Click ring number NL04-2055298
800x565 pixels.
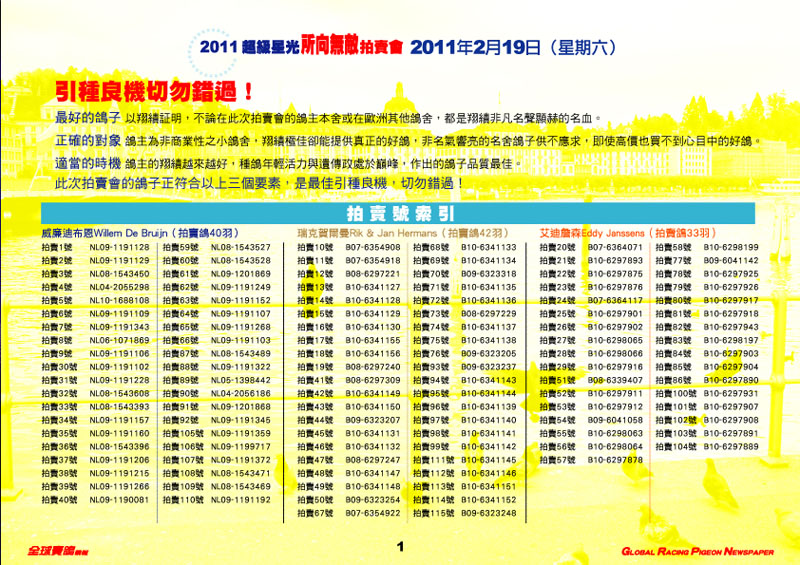pyautogui.click(x=119, y=287)
